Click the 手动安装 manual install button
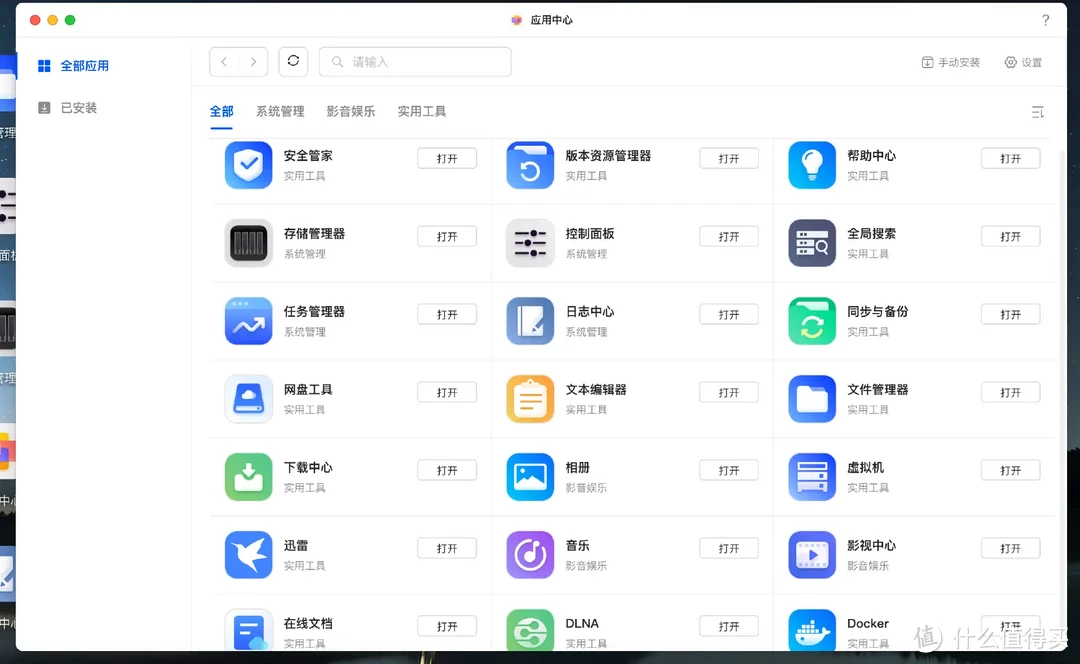The width and height of the screenshot is (1080, 664). (x=950, y=62)
